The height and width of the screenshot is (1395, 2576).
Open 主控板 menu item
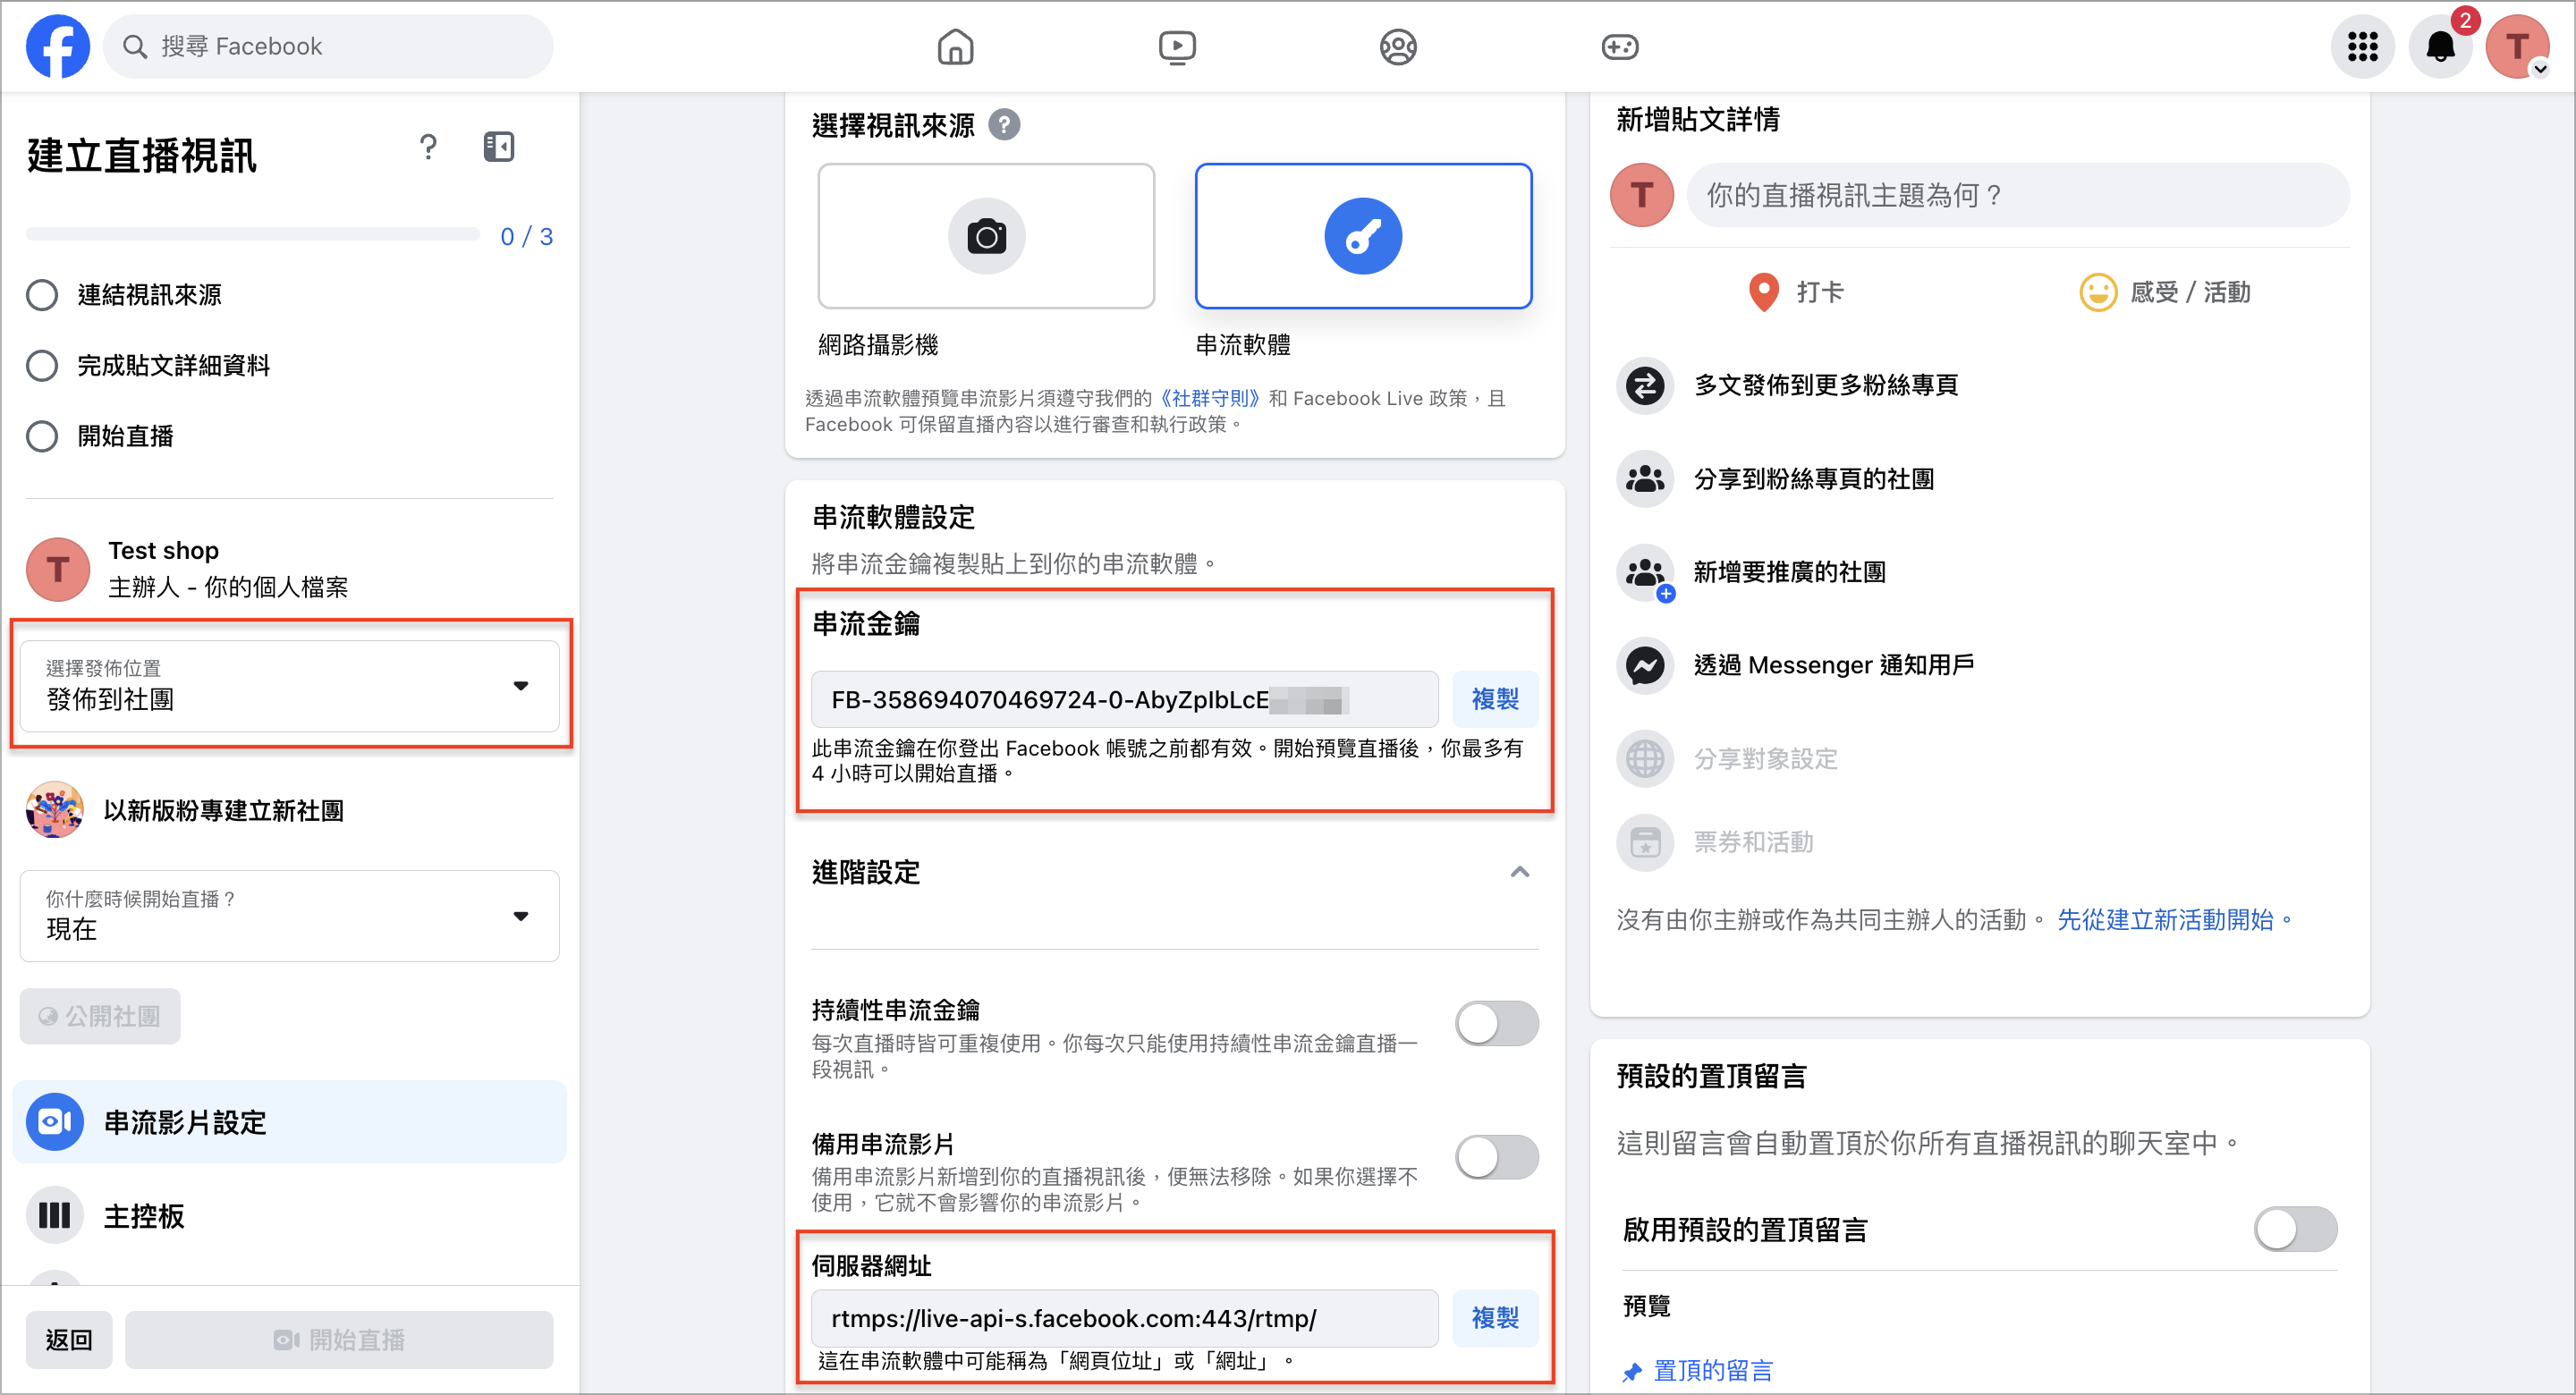pyautogui.click(x=290, y=1216)
